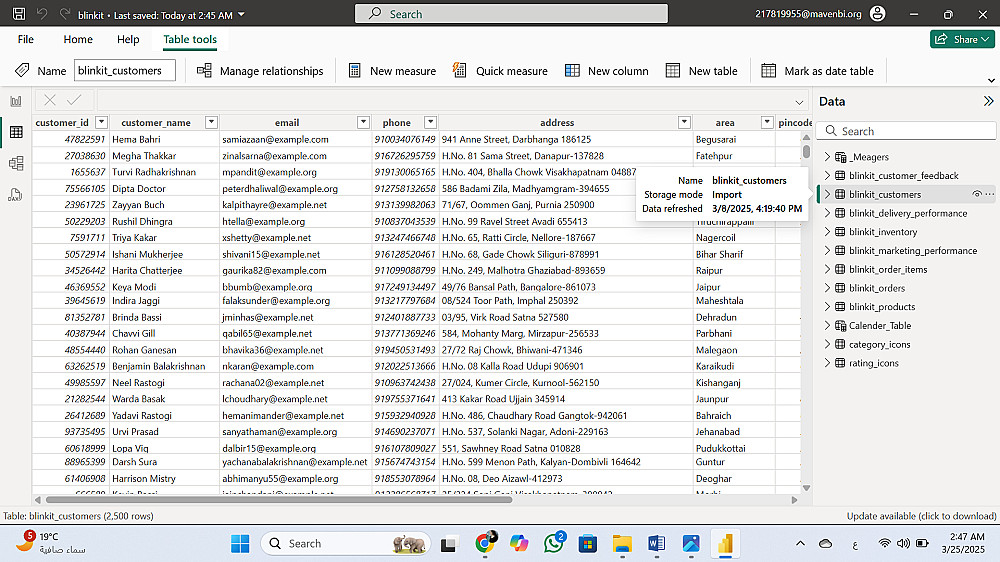1000x562 pixels.
Task: Switch to Report view icon
Action: click(x=16, y=101)
